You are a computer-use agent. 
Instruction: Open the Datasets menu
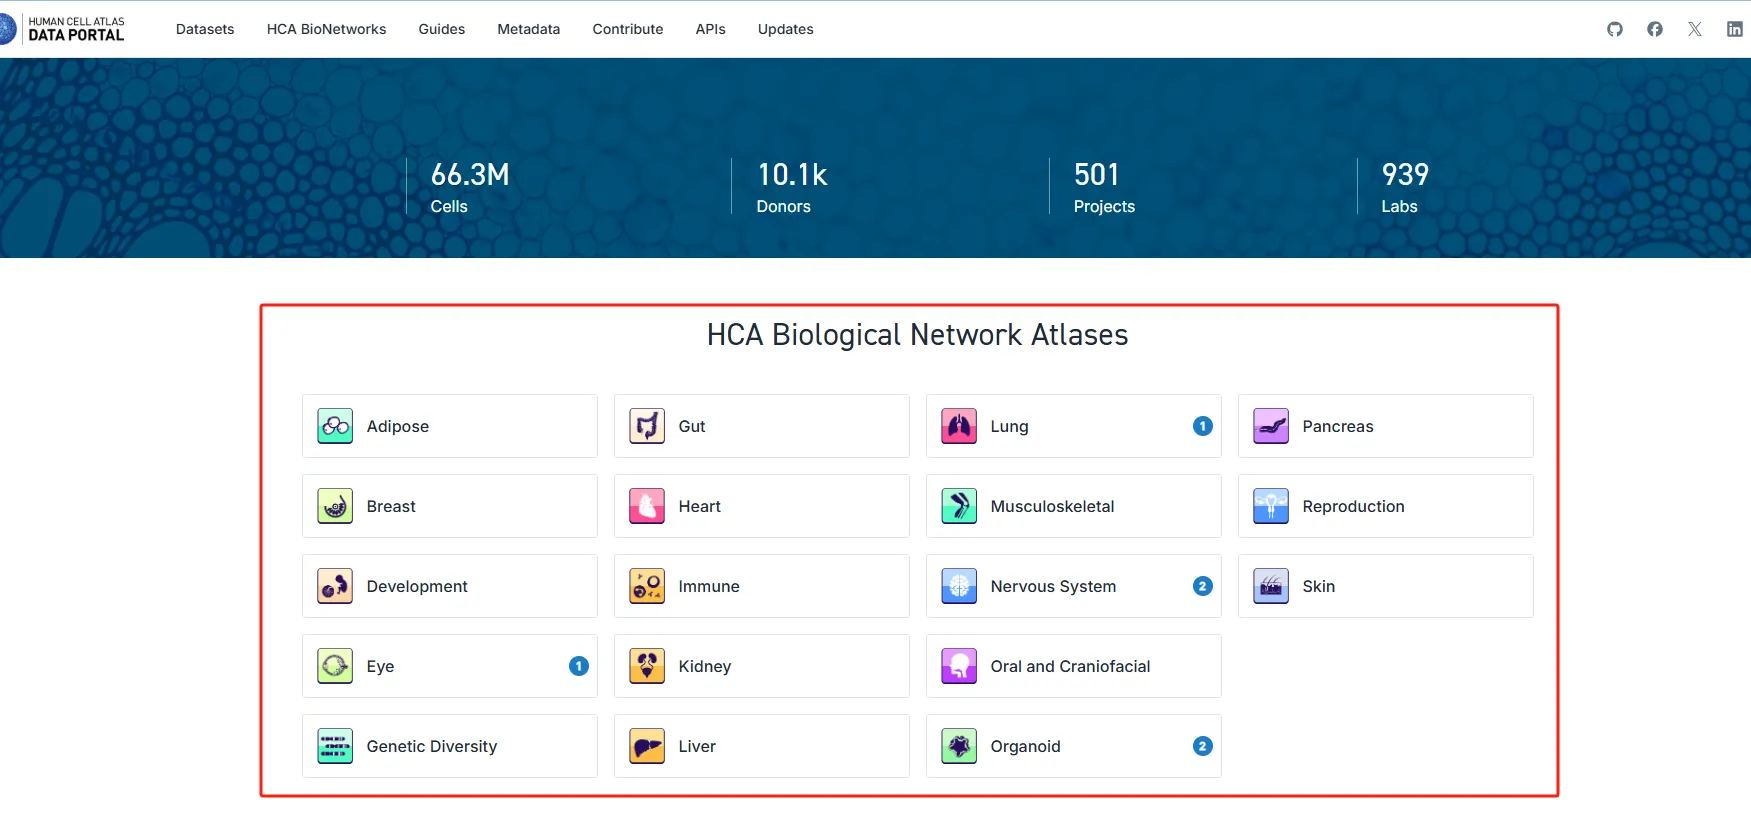coord(205,29)
